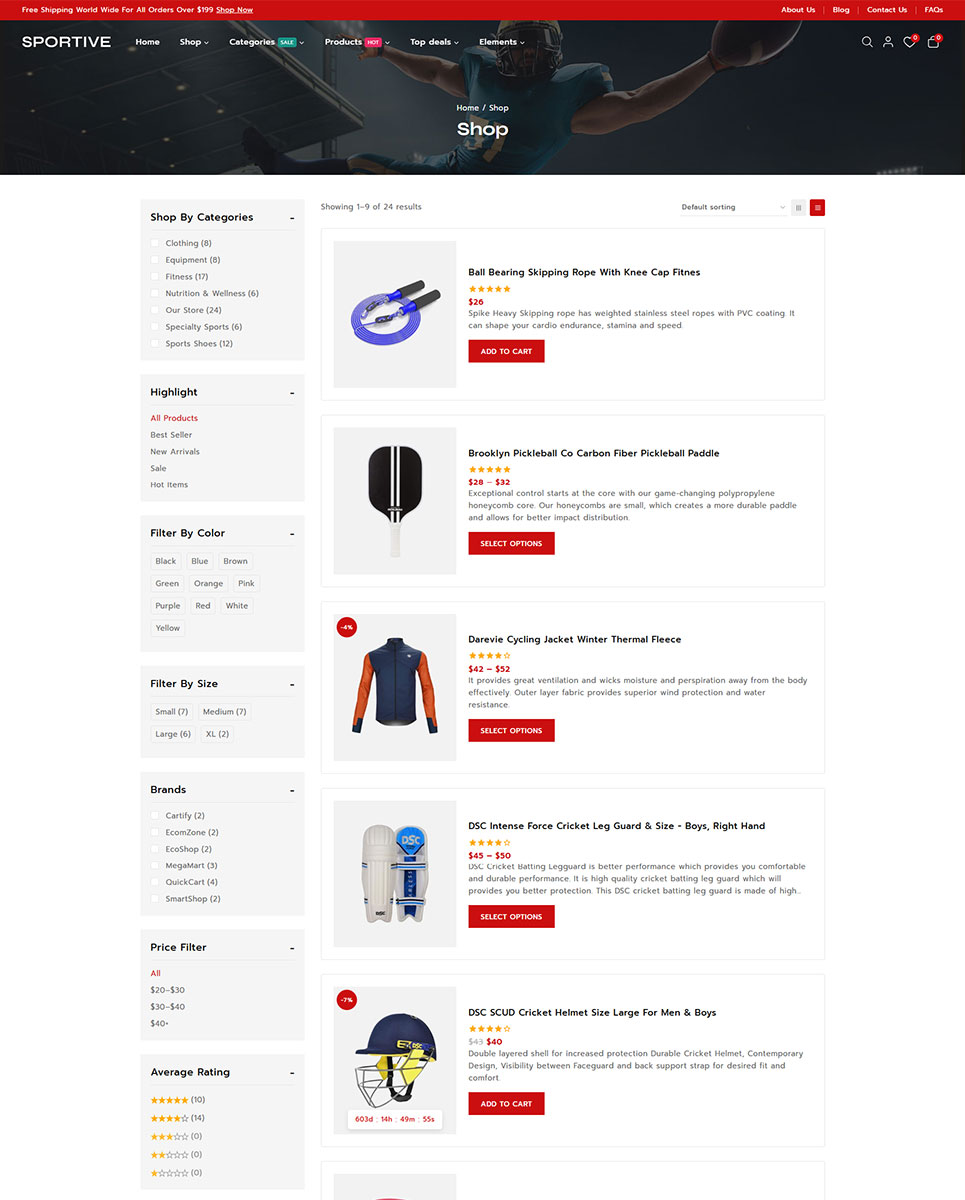Open the Default sorting dropdown
The width and height of the screenshot is (965, 1200).
click(x=733, y=207)
